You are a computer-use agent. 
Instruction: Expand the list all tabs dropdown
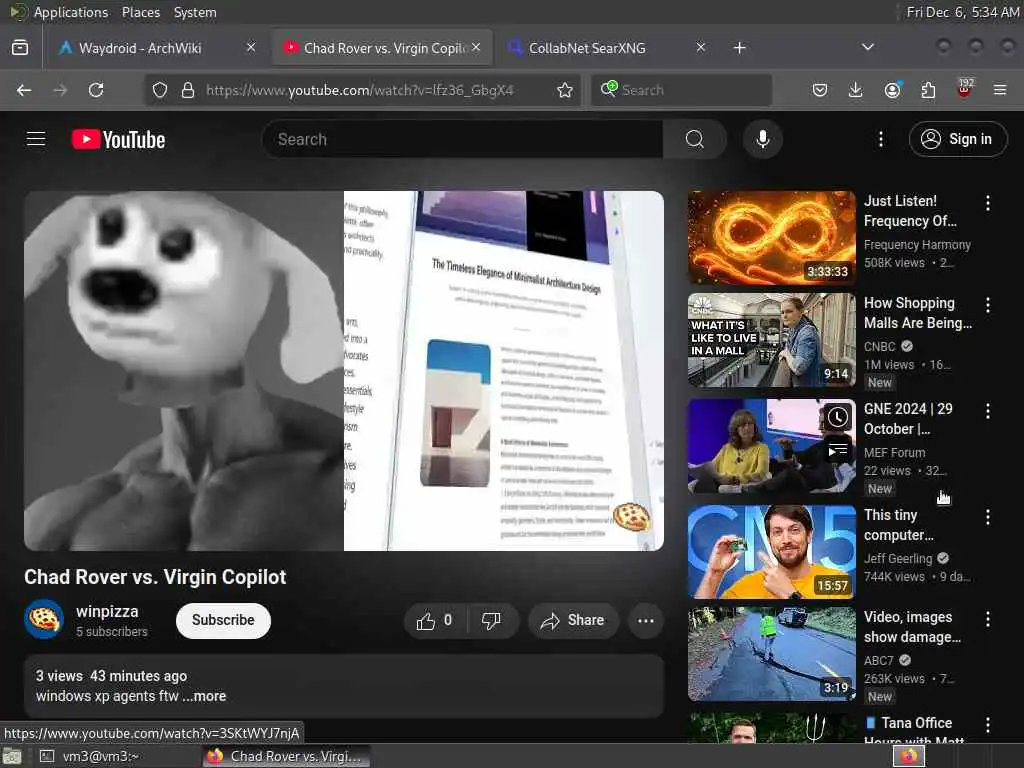(x=867, y=47)
